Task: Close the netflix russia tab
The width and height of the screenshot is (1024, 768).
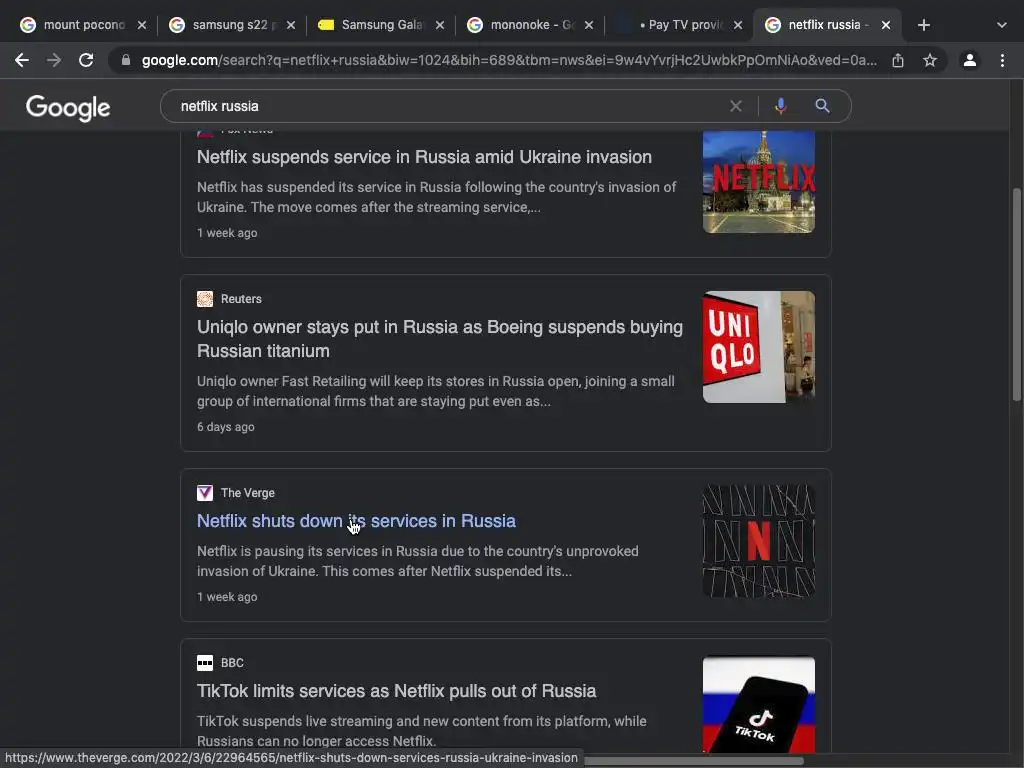Action: 886,25
